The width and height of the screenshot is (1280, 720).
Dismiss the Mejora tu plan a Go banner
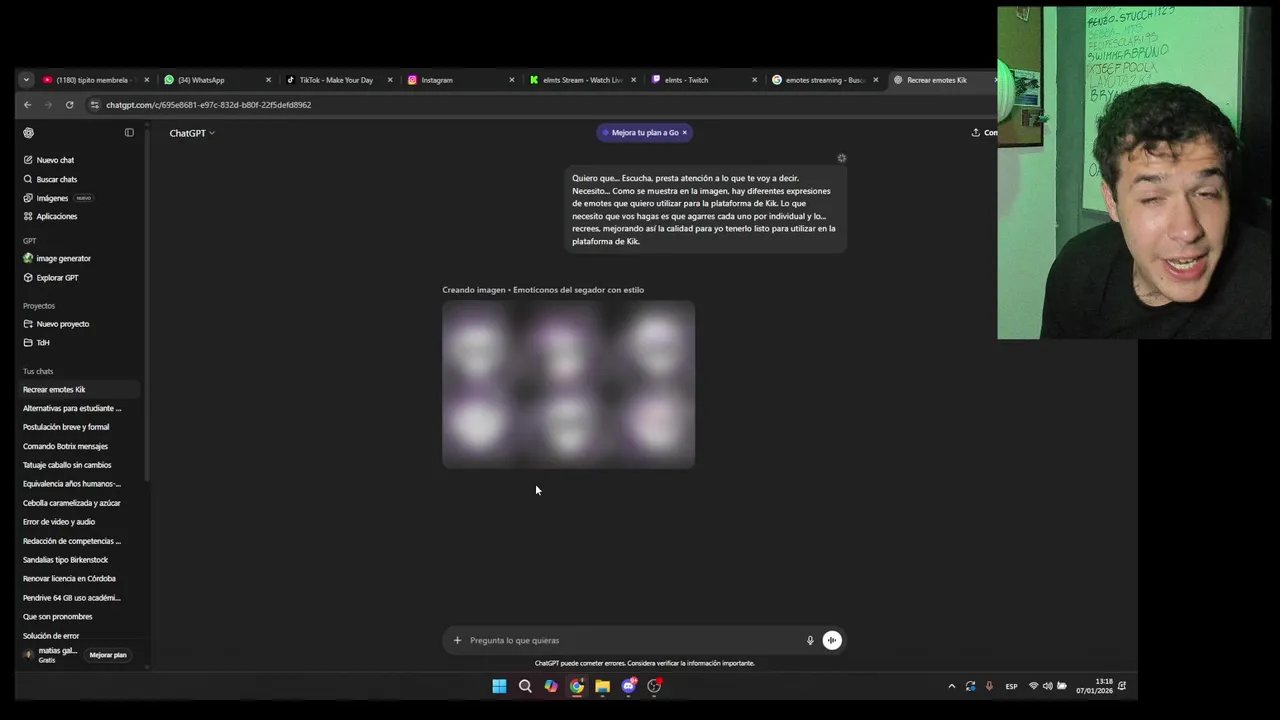tap(684, 132)
